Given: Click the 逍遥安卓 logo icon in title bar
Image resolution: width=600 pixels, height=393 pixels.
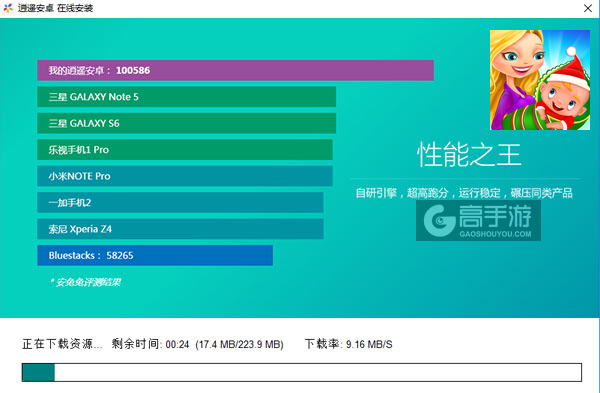Looking at the screenshot, I should 8,8.
